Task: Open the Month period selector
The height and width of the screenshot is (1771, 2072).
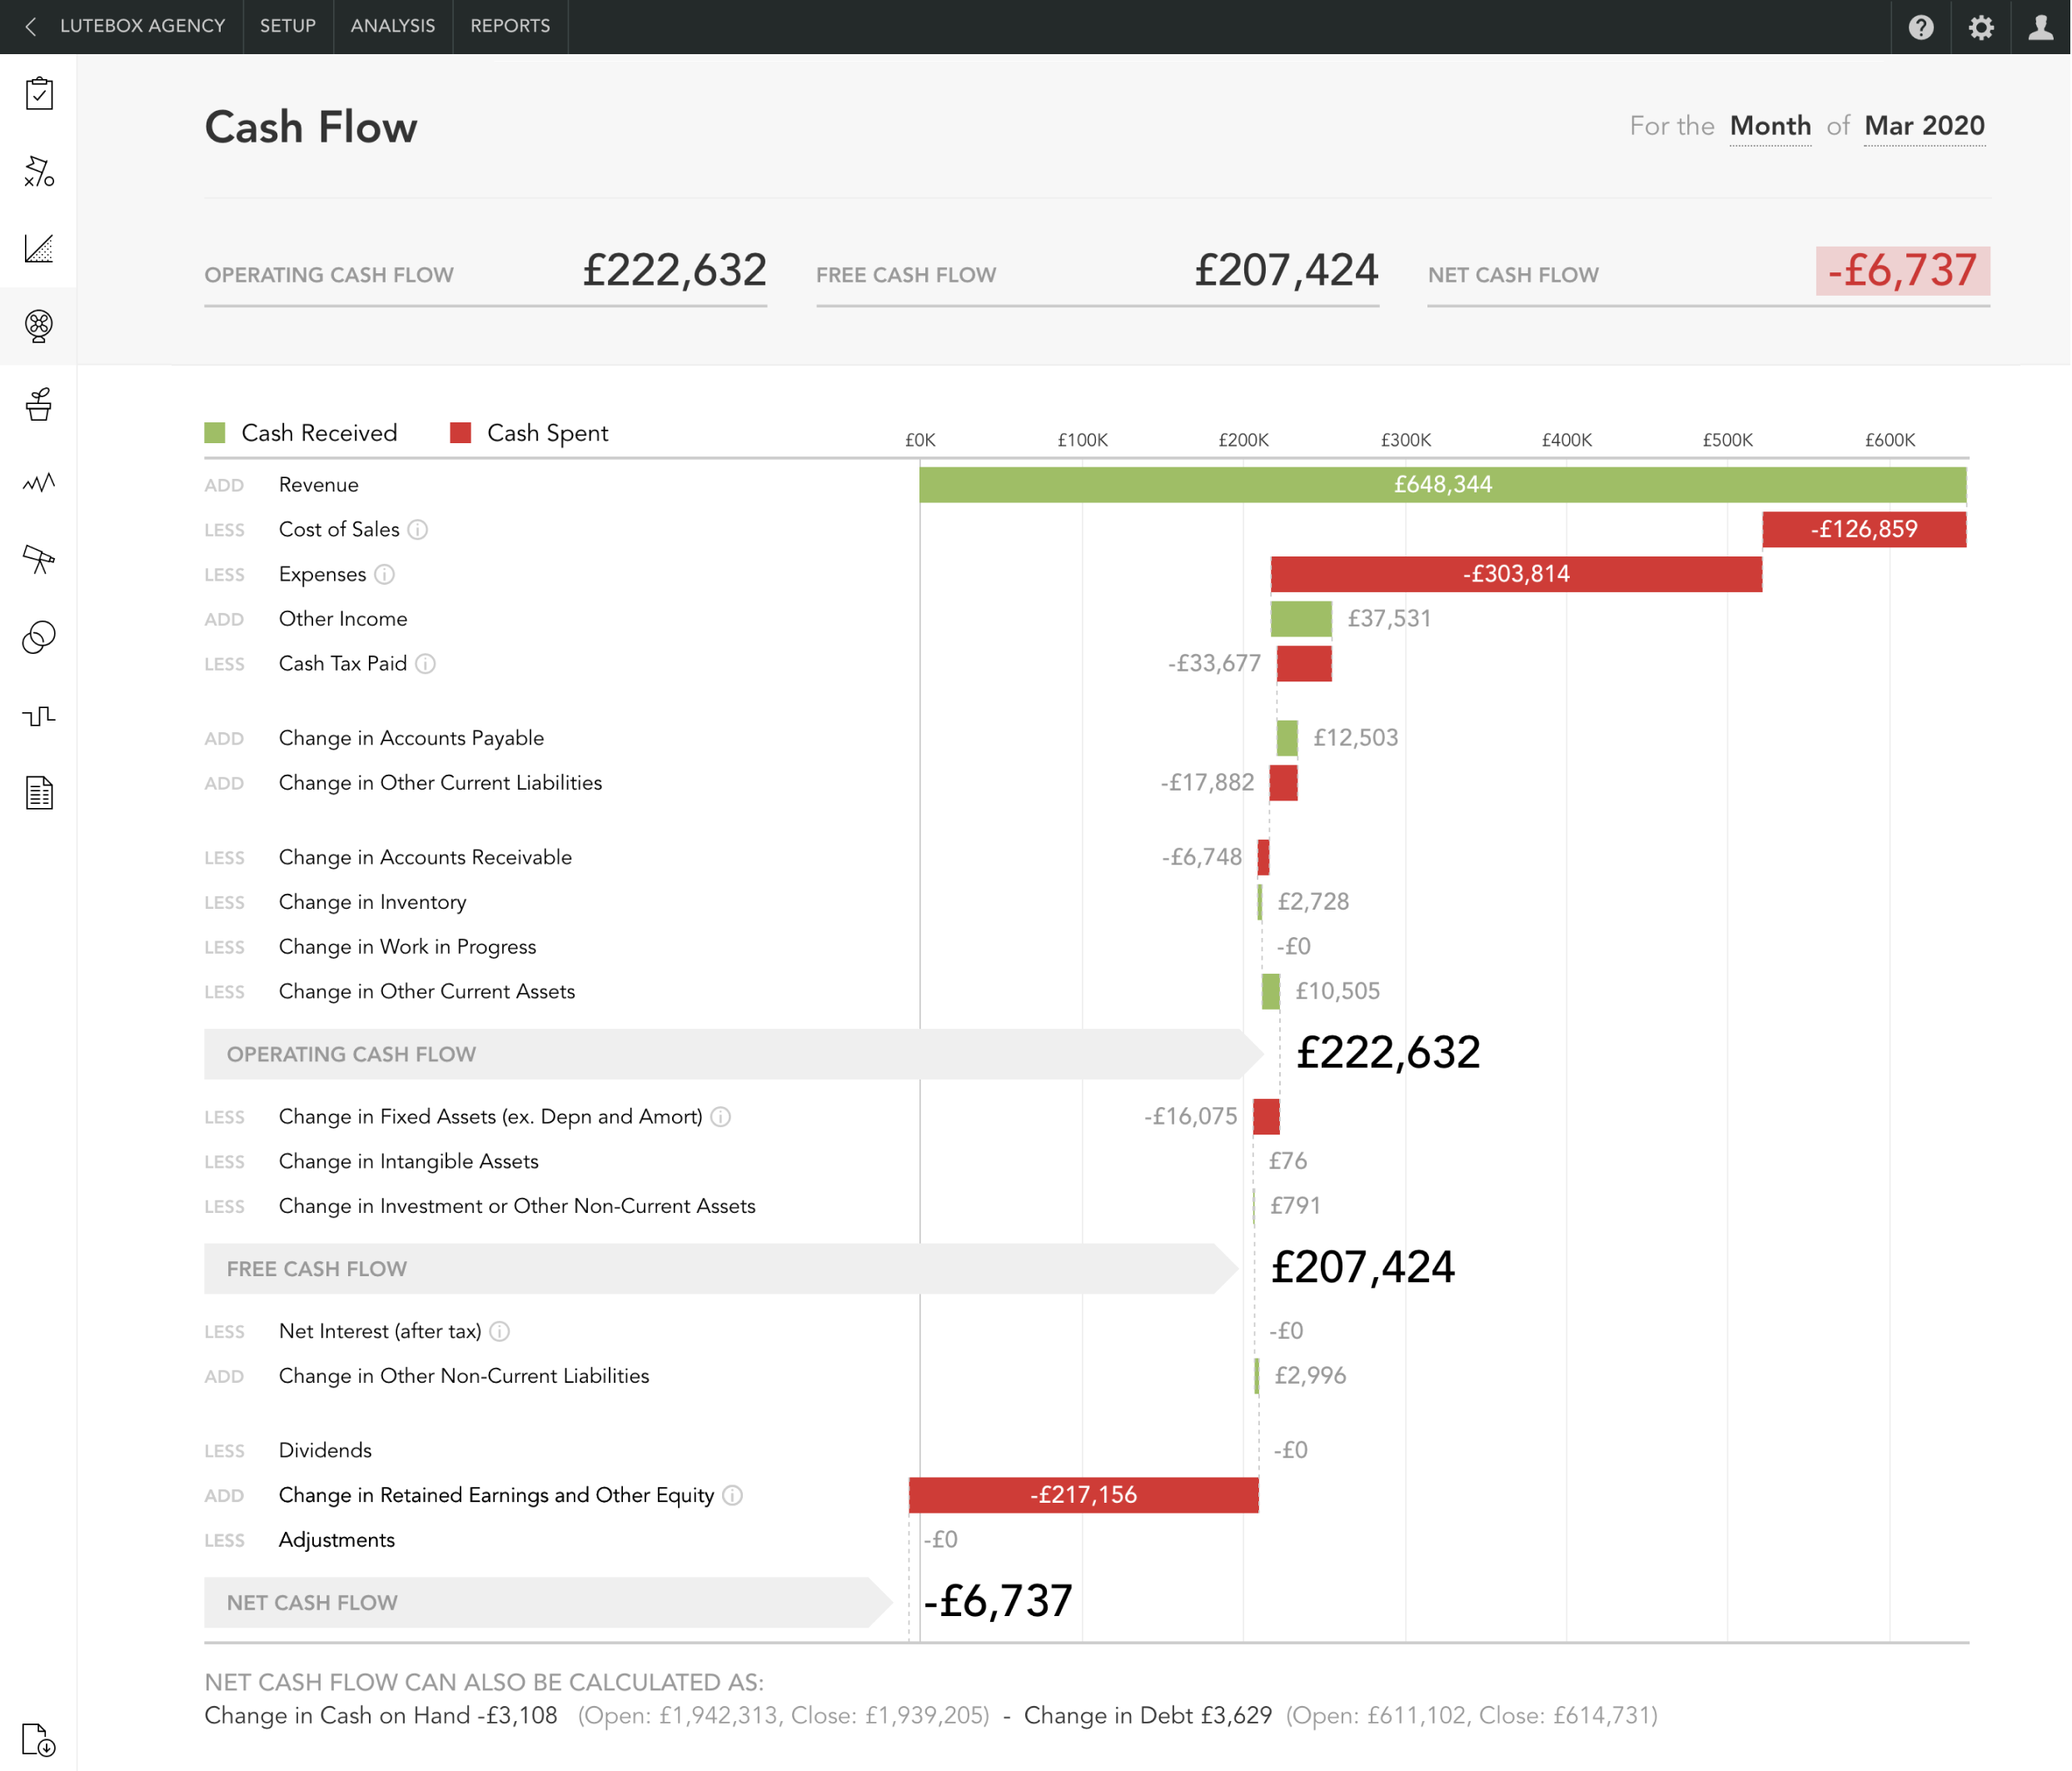Action: click(1770, 126)
